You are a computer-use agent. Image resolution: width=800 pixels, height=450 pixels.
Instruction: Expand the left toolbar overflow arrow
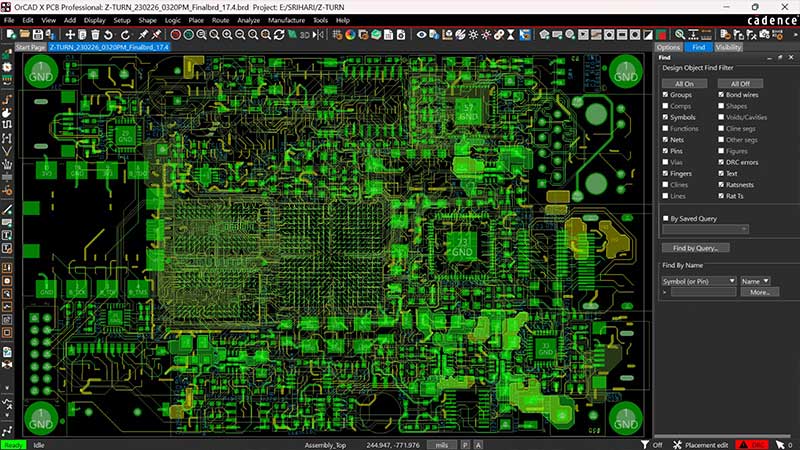tap(7, 388)
